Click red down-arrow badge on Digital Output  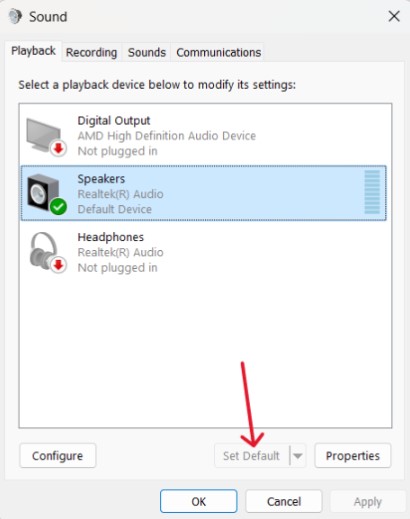click(59, 148)
